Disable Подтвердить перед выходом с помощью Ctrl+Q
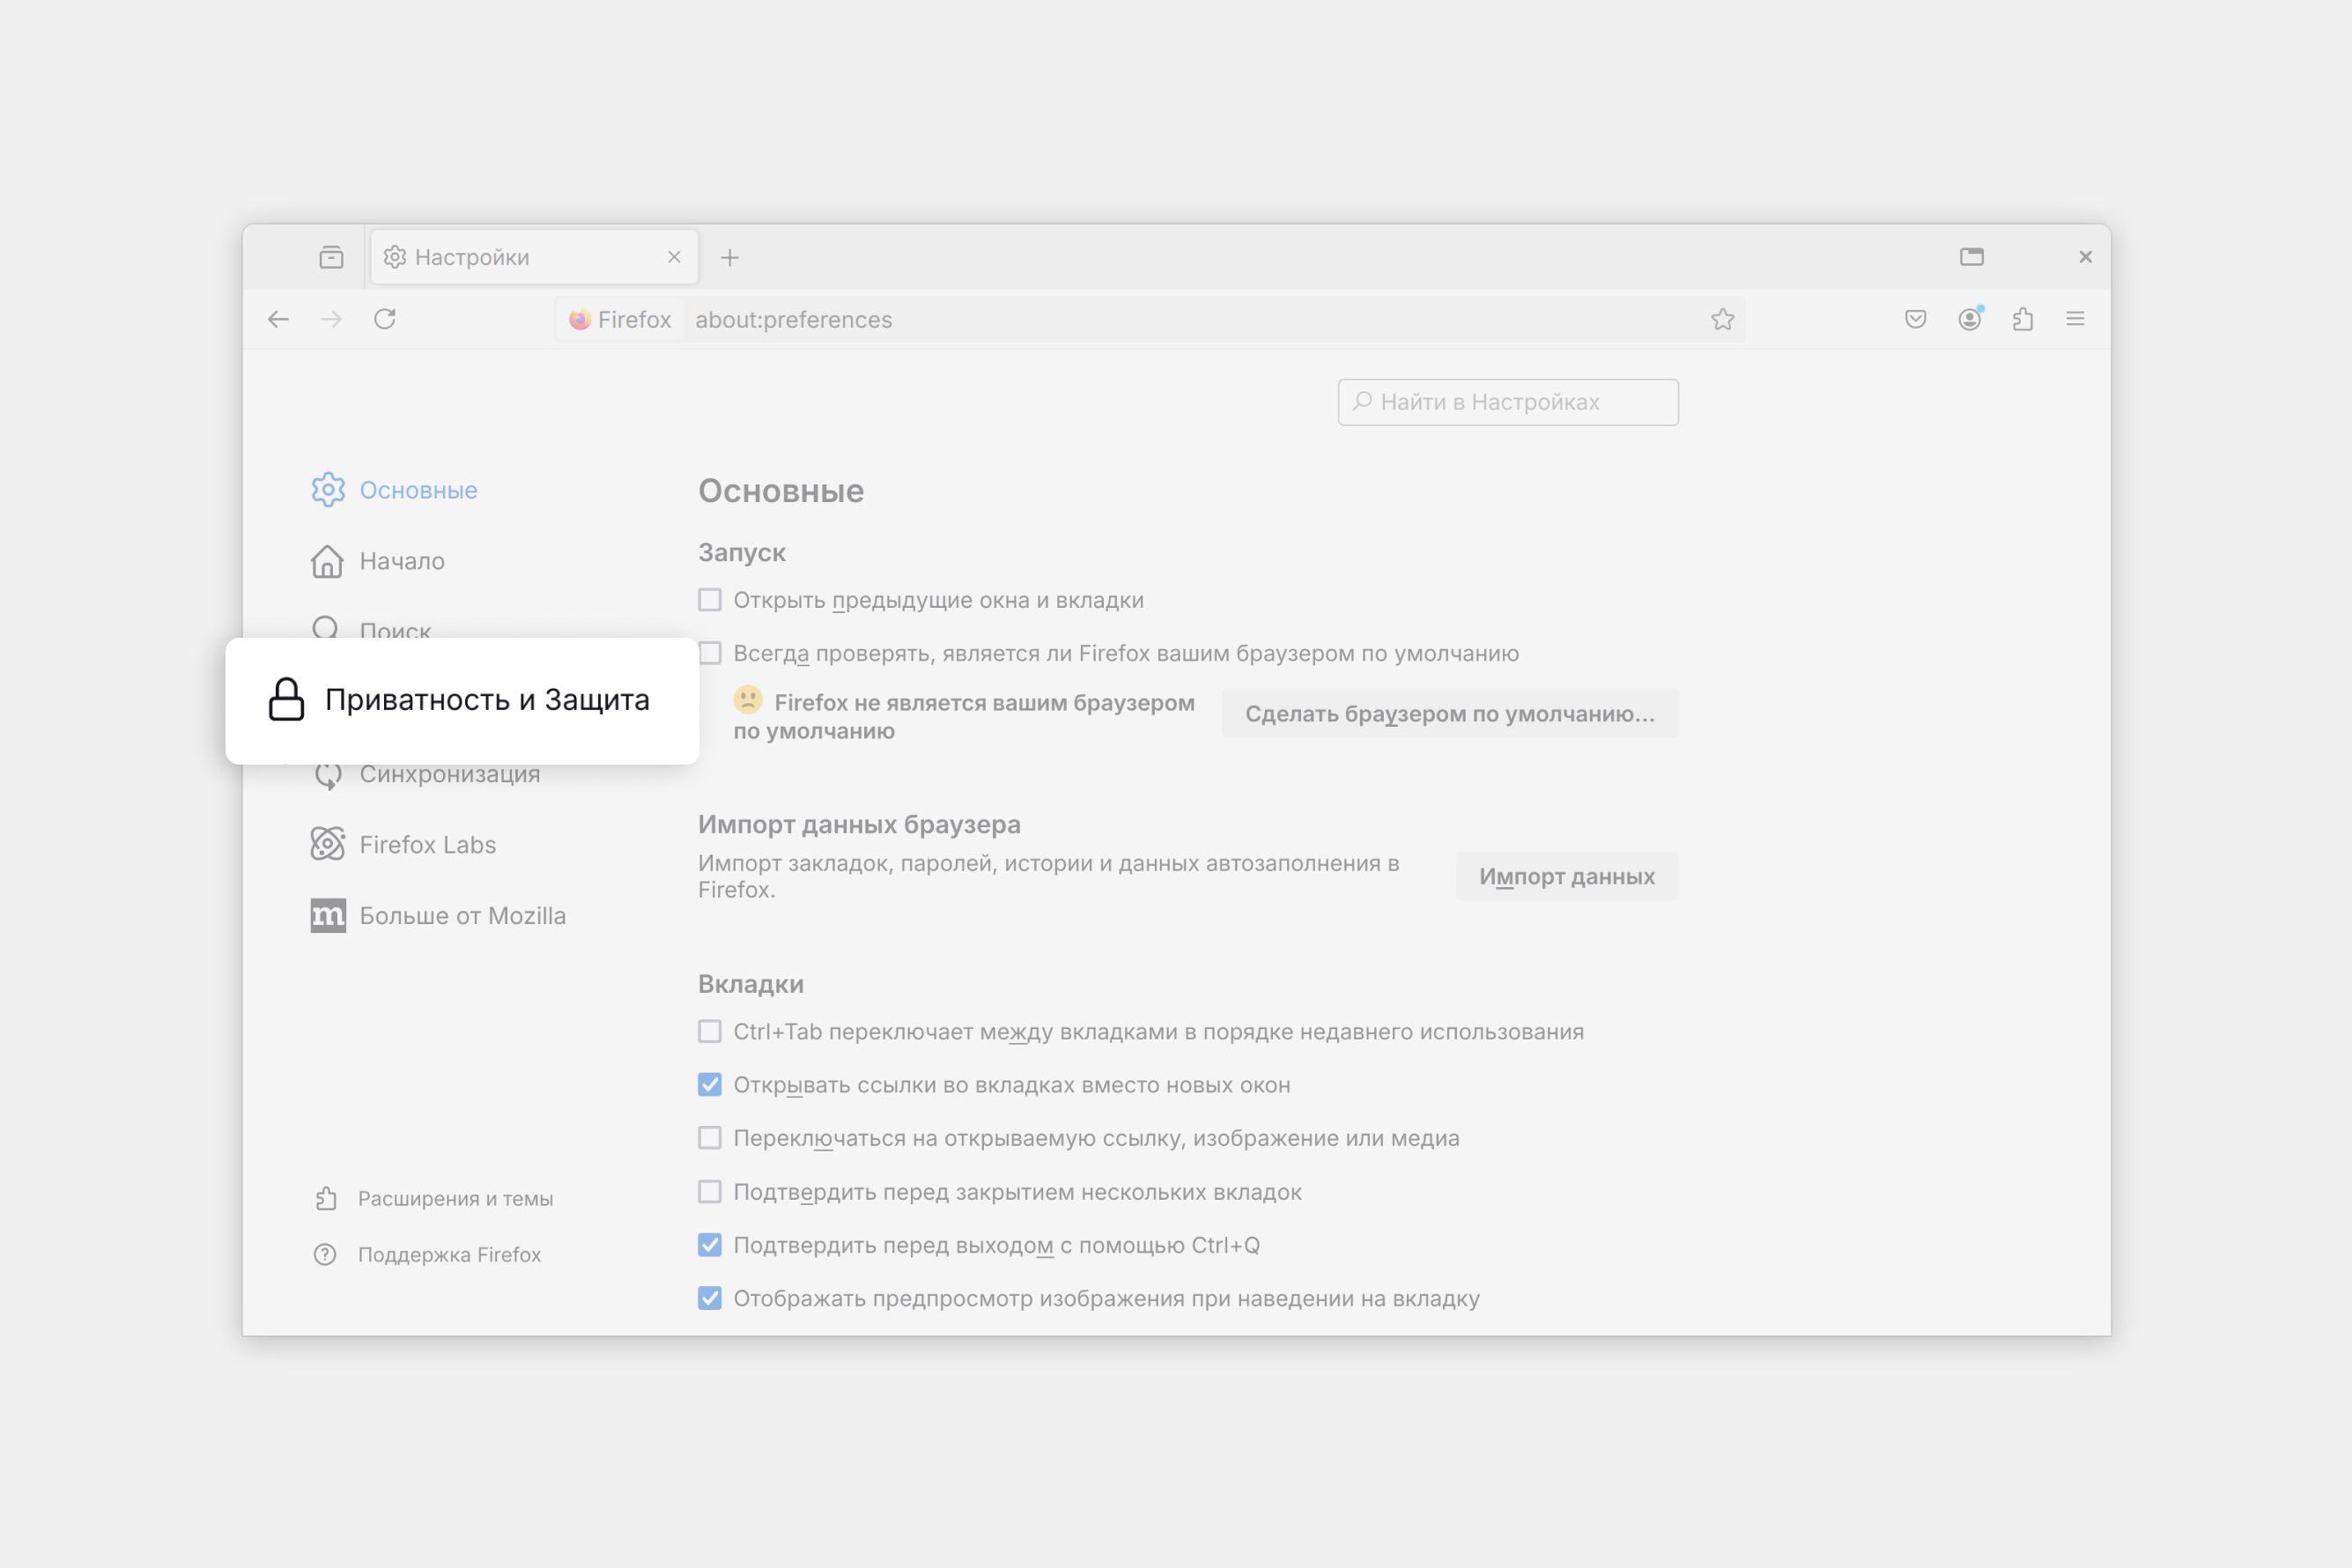This screenshot has width=2352, height=1568. click(x=710, y=1245)
